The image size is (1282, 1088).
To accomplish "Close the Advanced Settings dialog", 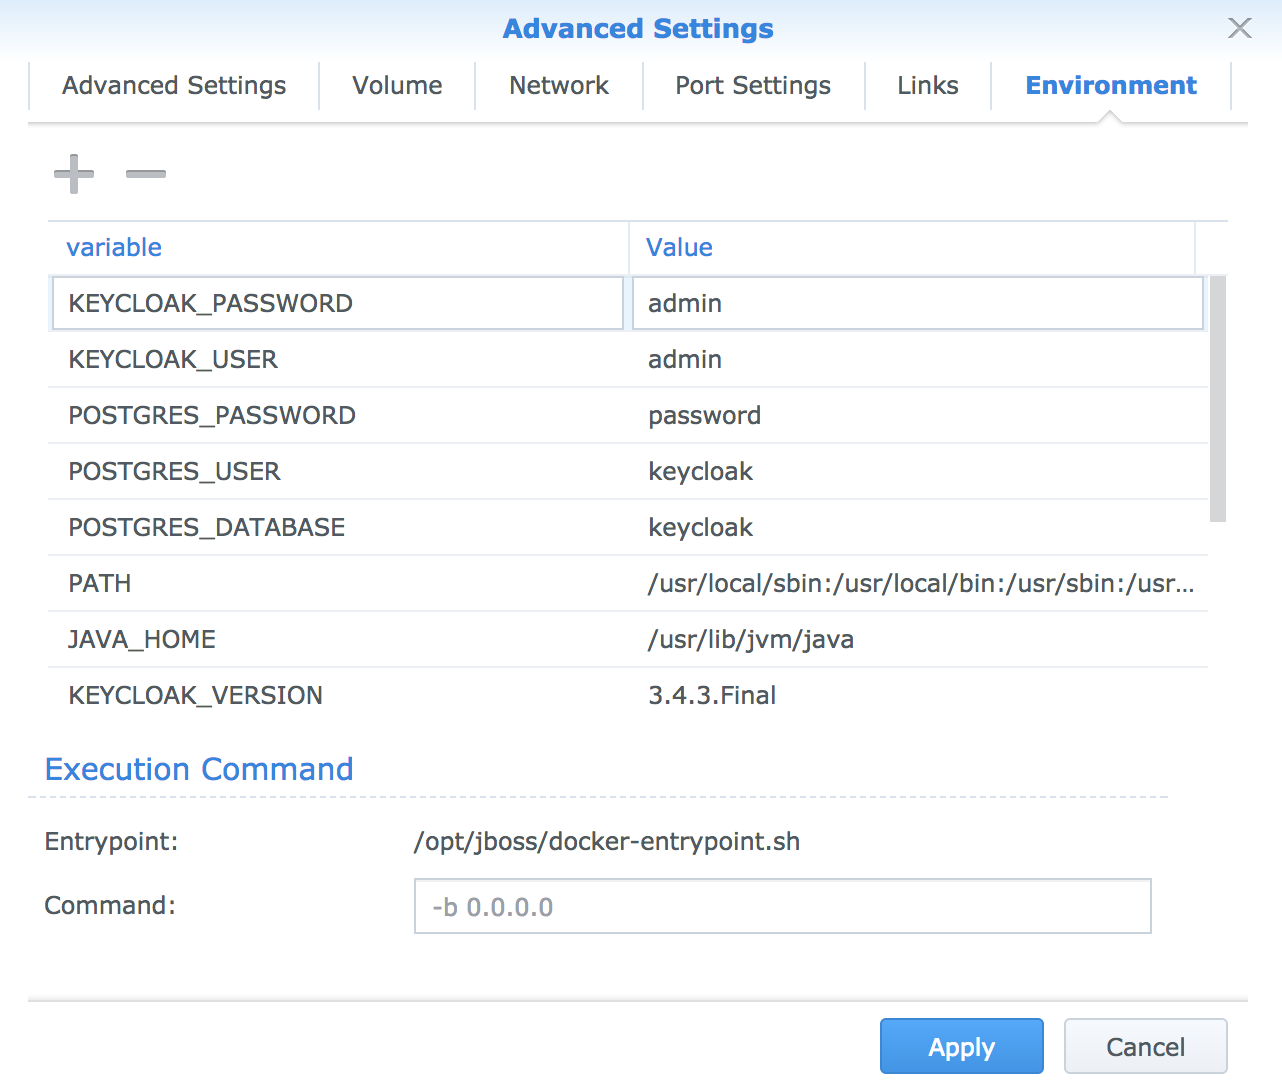I will [x=1240, y=28].
